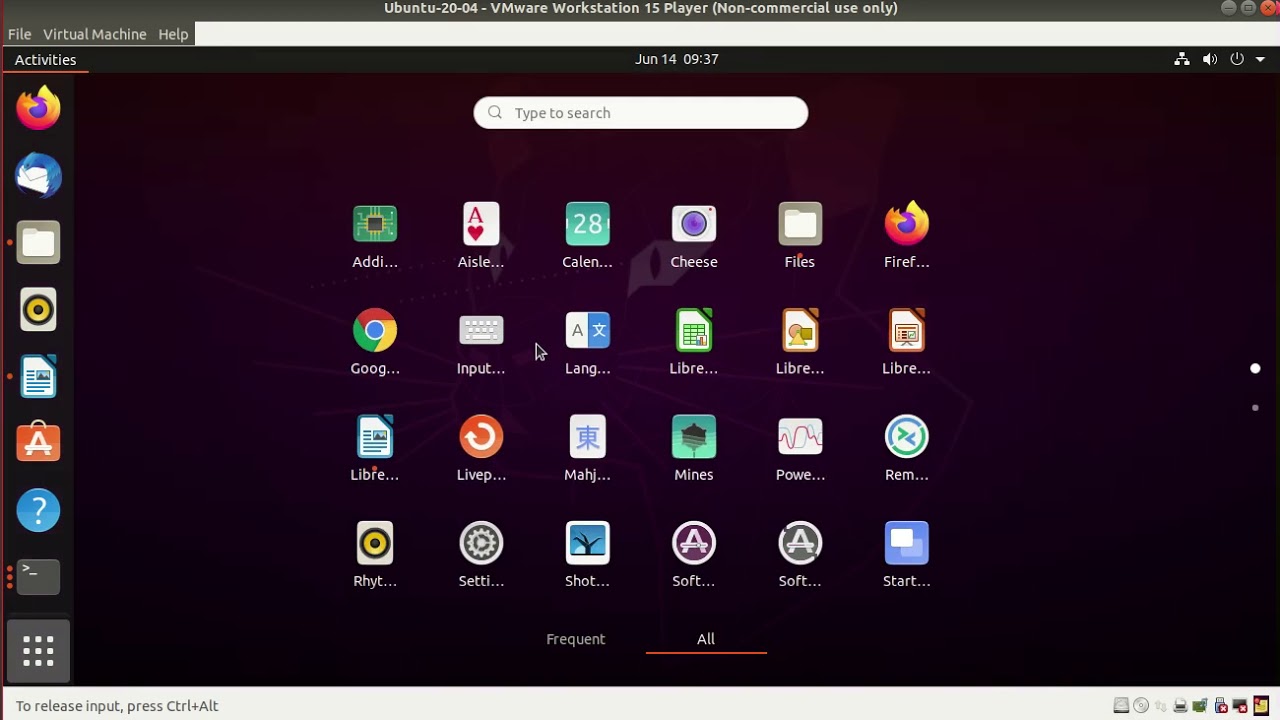This screenshot has width=1280, height=720.
Task: Launch Firefox from the app grid
Action: click(907, 237)
